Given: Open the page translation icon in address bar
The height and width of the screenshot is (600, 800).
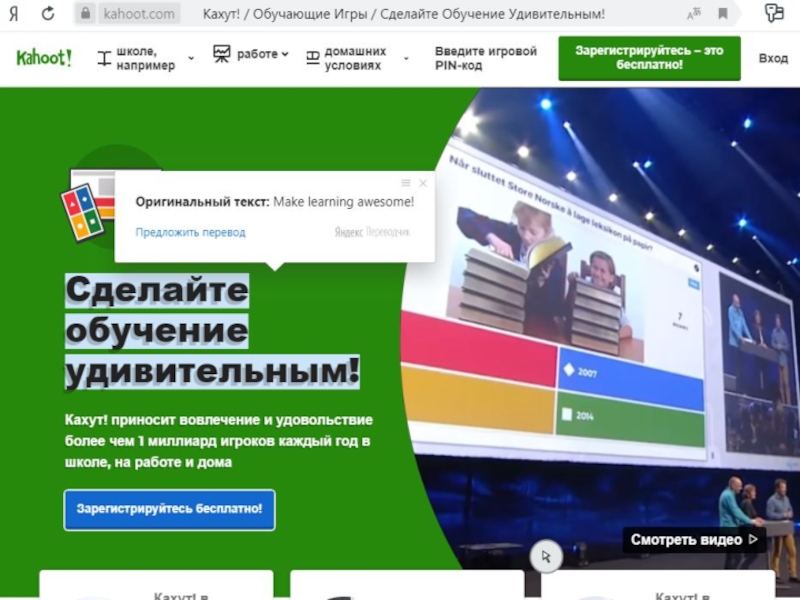Looking at the screenshot, I should [x=693, y=13].
